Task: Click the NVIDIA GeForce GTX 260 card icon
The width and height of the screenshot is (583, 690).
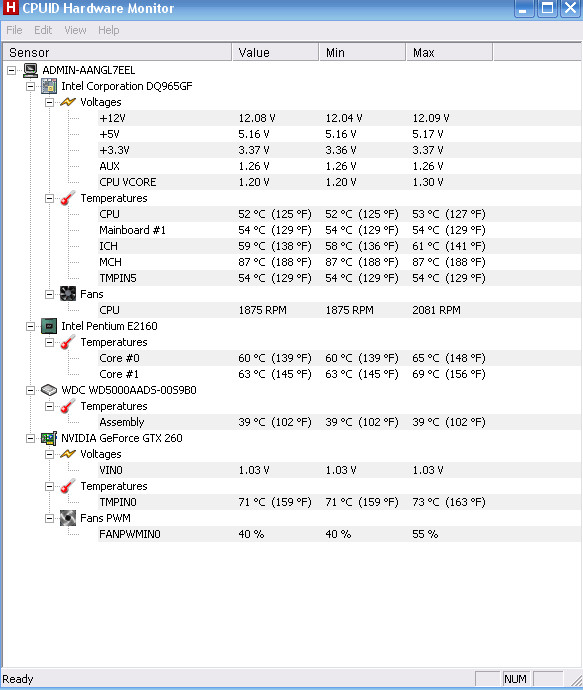Action: 49,438
